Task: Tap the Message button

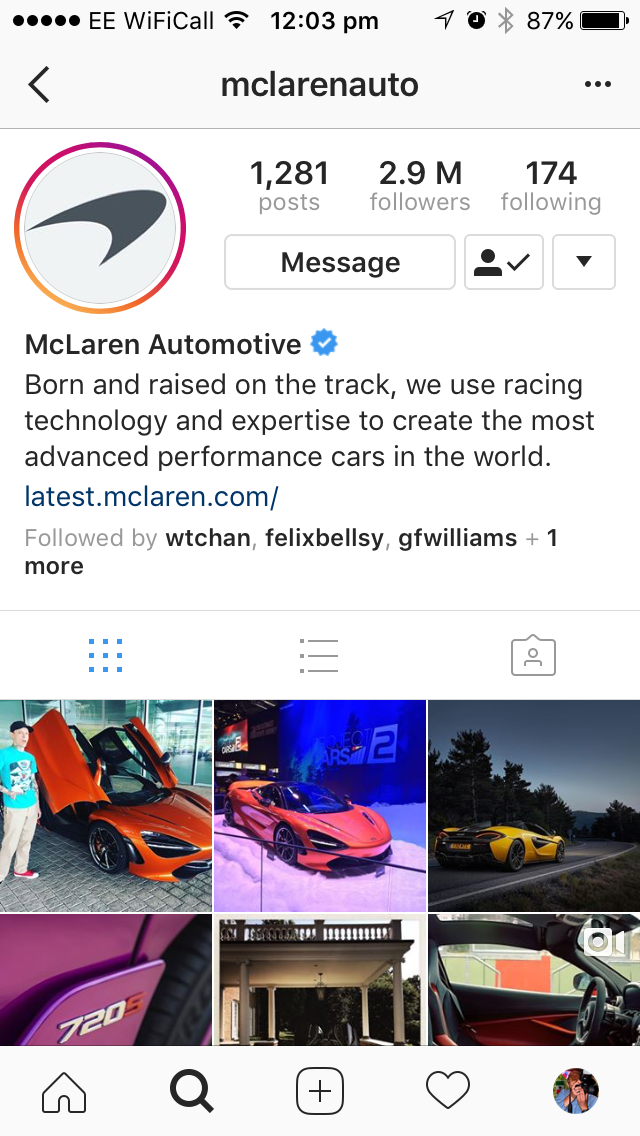Action: coord(340,262)
